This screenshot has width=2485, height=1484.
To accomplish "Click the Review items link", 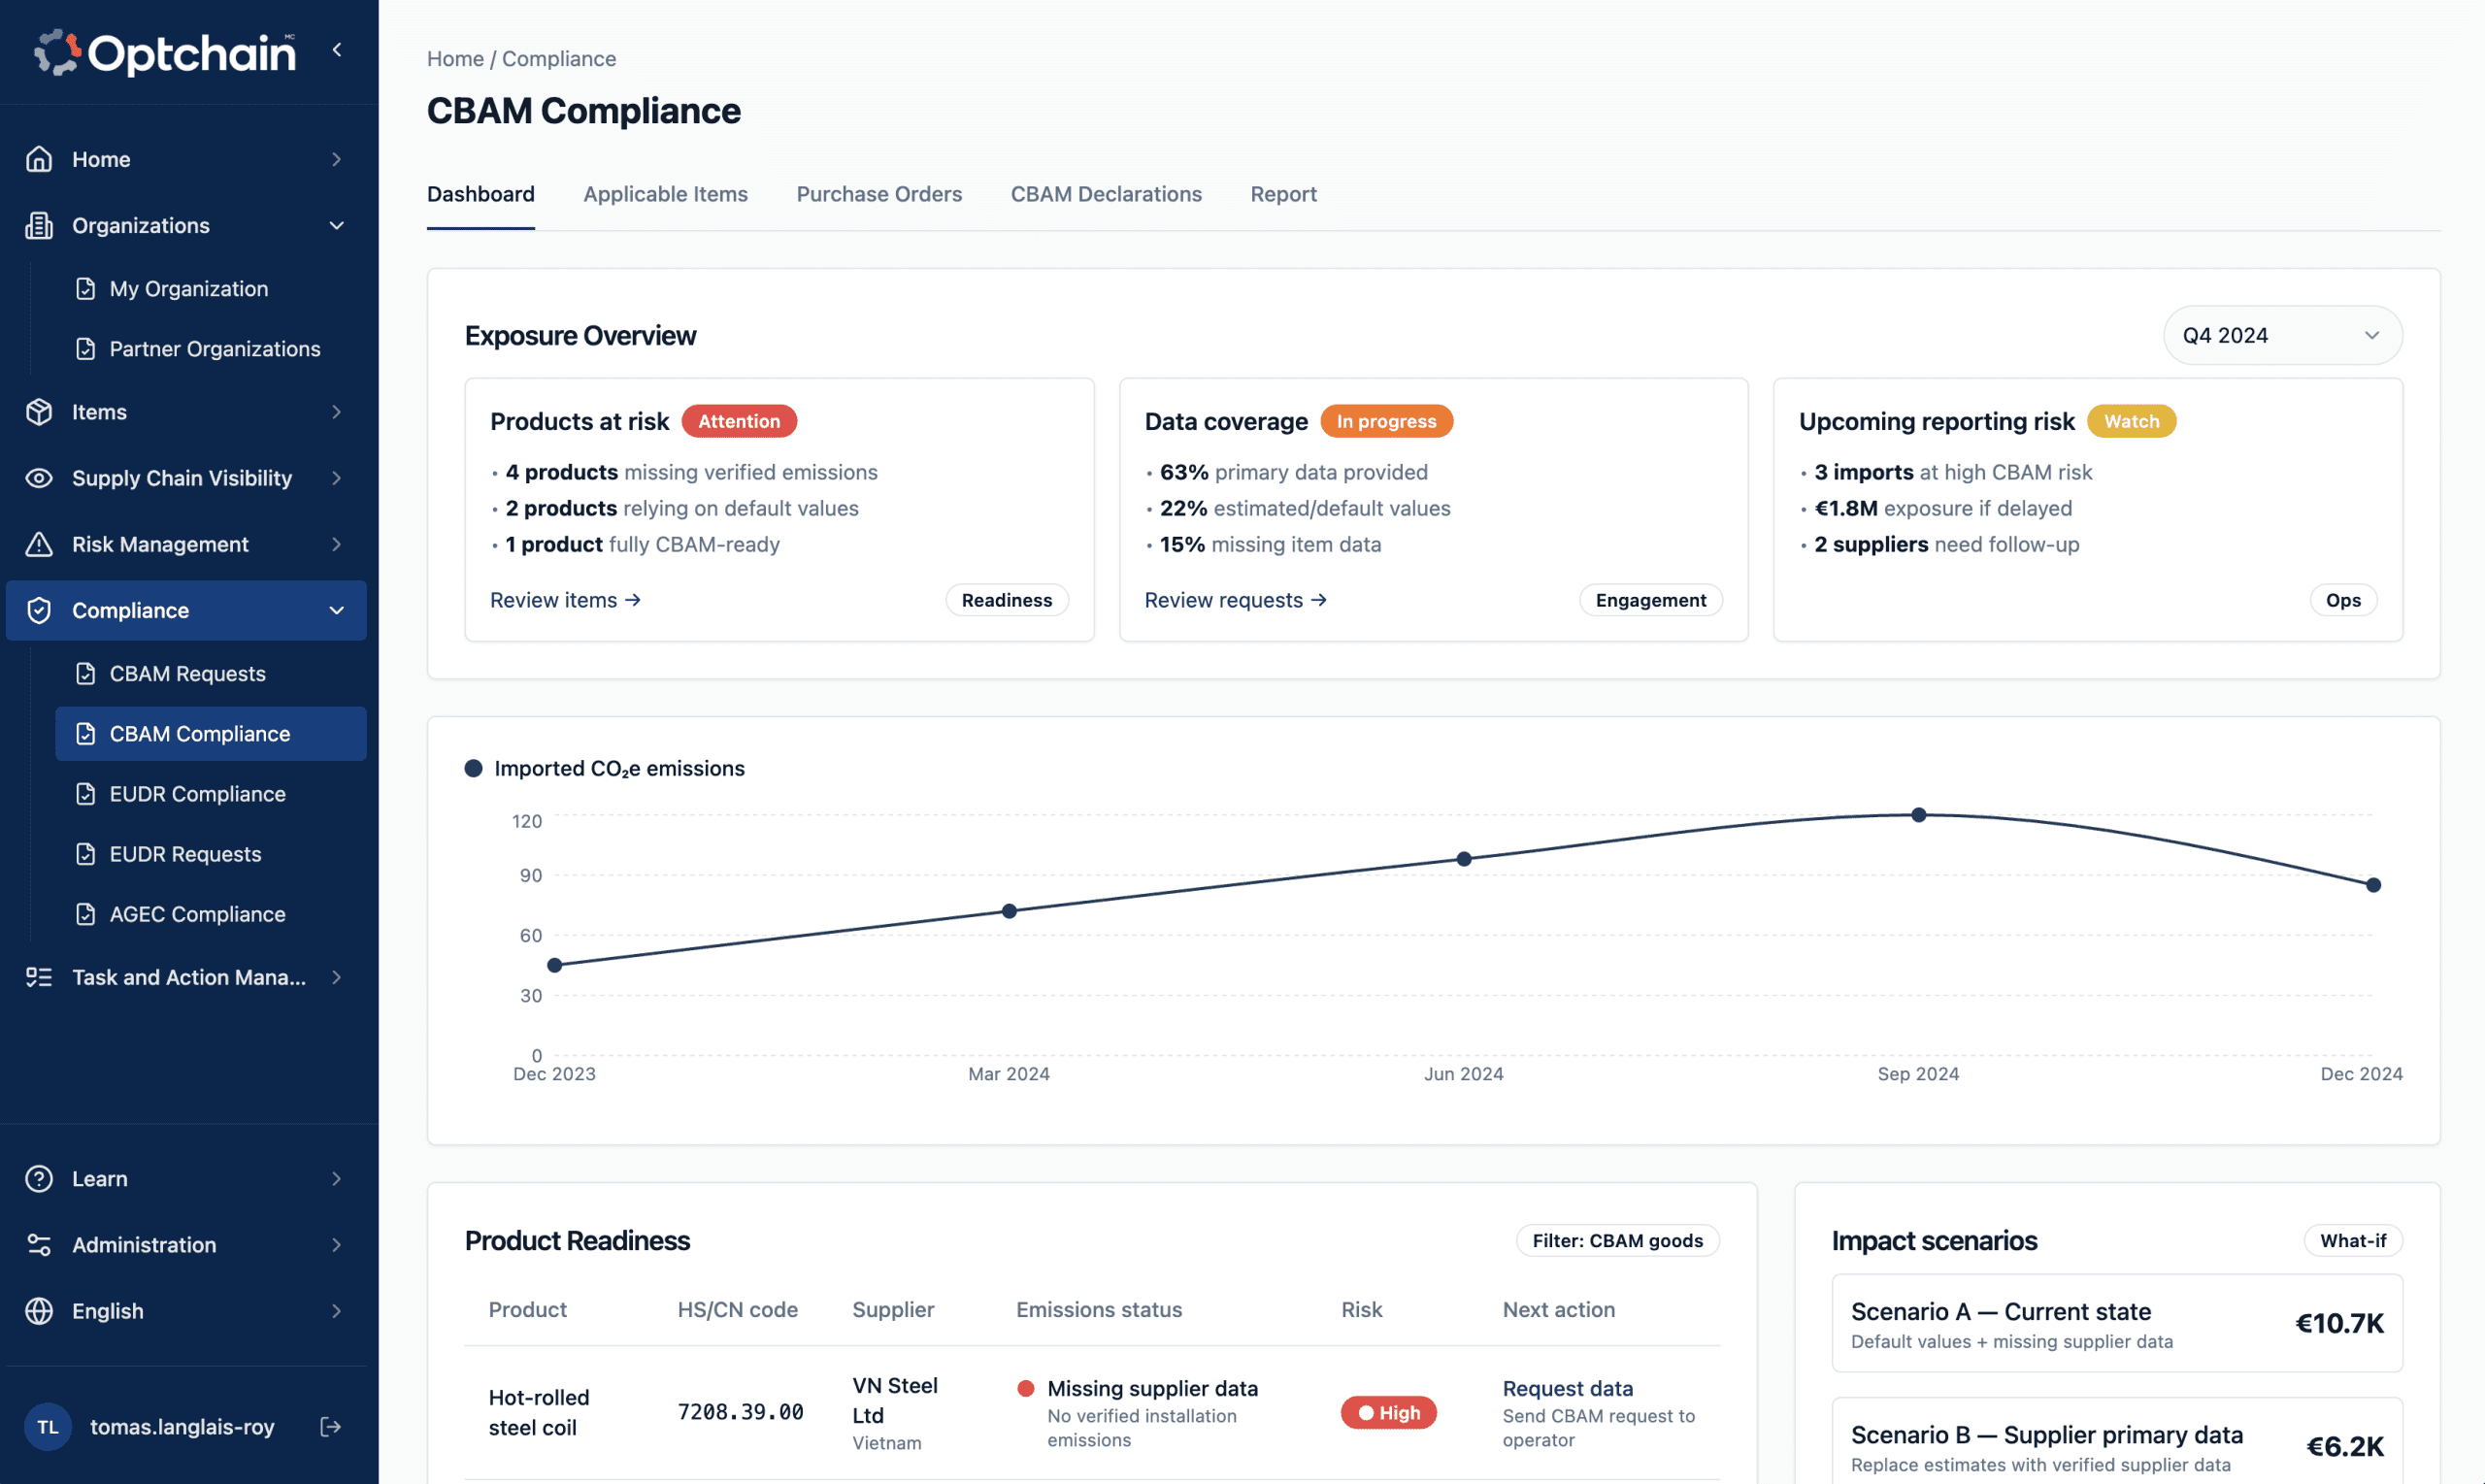I will (x=565, y=600).
